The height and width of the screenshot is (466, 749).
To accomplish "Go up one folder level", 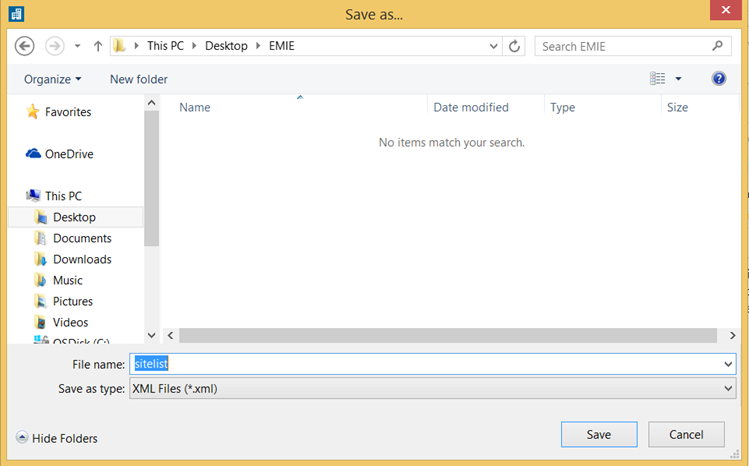I will (x=98, y=46).
